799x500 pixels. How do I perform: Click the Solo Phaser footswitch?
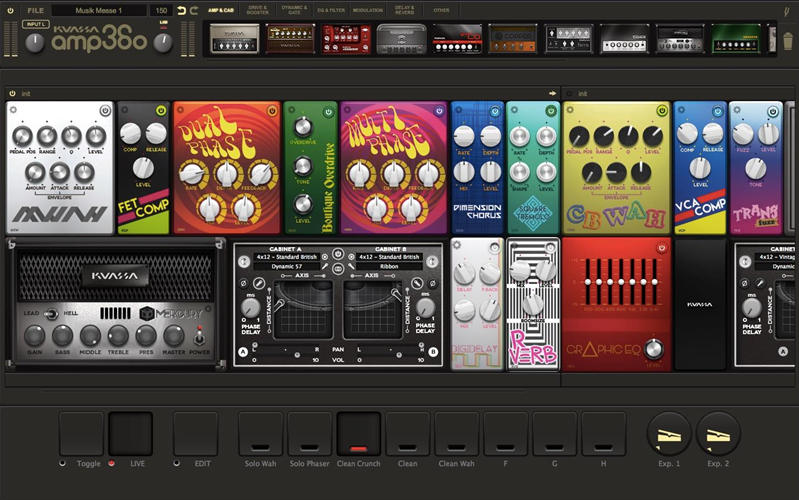[309, 434]
